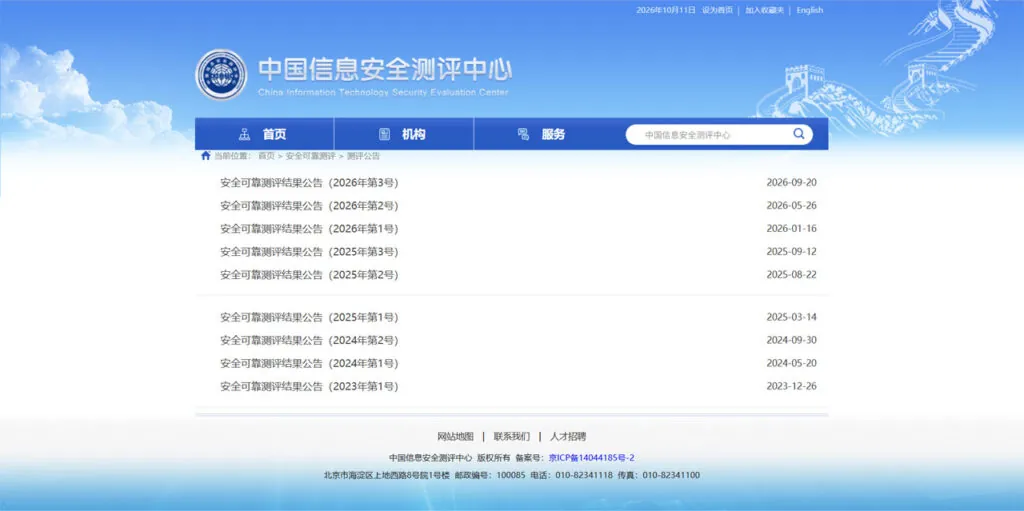Open 安全可靠测评结果公告（2026年第3号）

309,183
